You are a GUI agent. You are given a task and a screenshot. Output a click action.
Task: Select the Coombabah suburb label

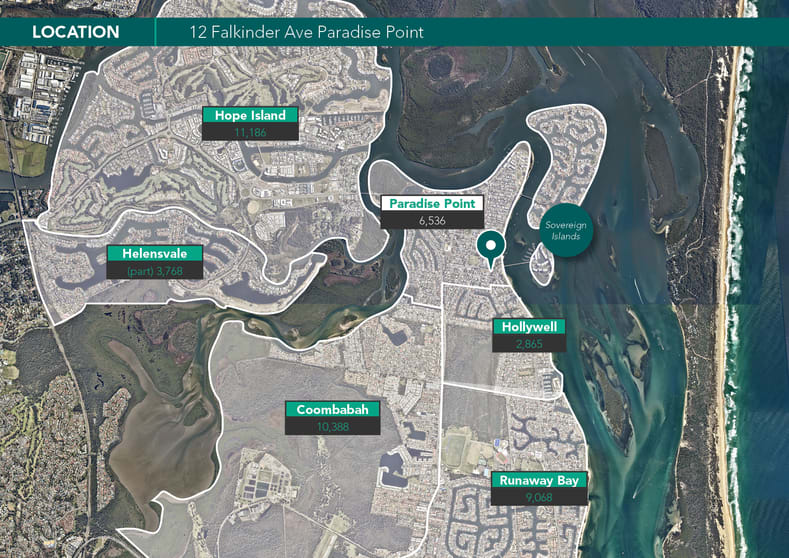pyautogui.click(x=333, y=409)
